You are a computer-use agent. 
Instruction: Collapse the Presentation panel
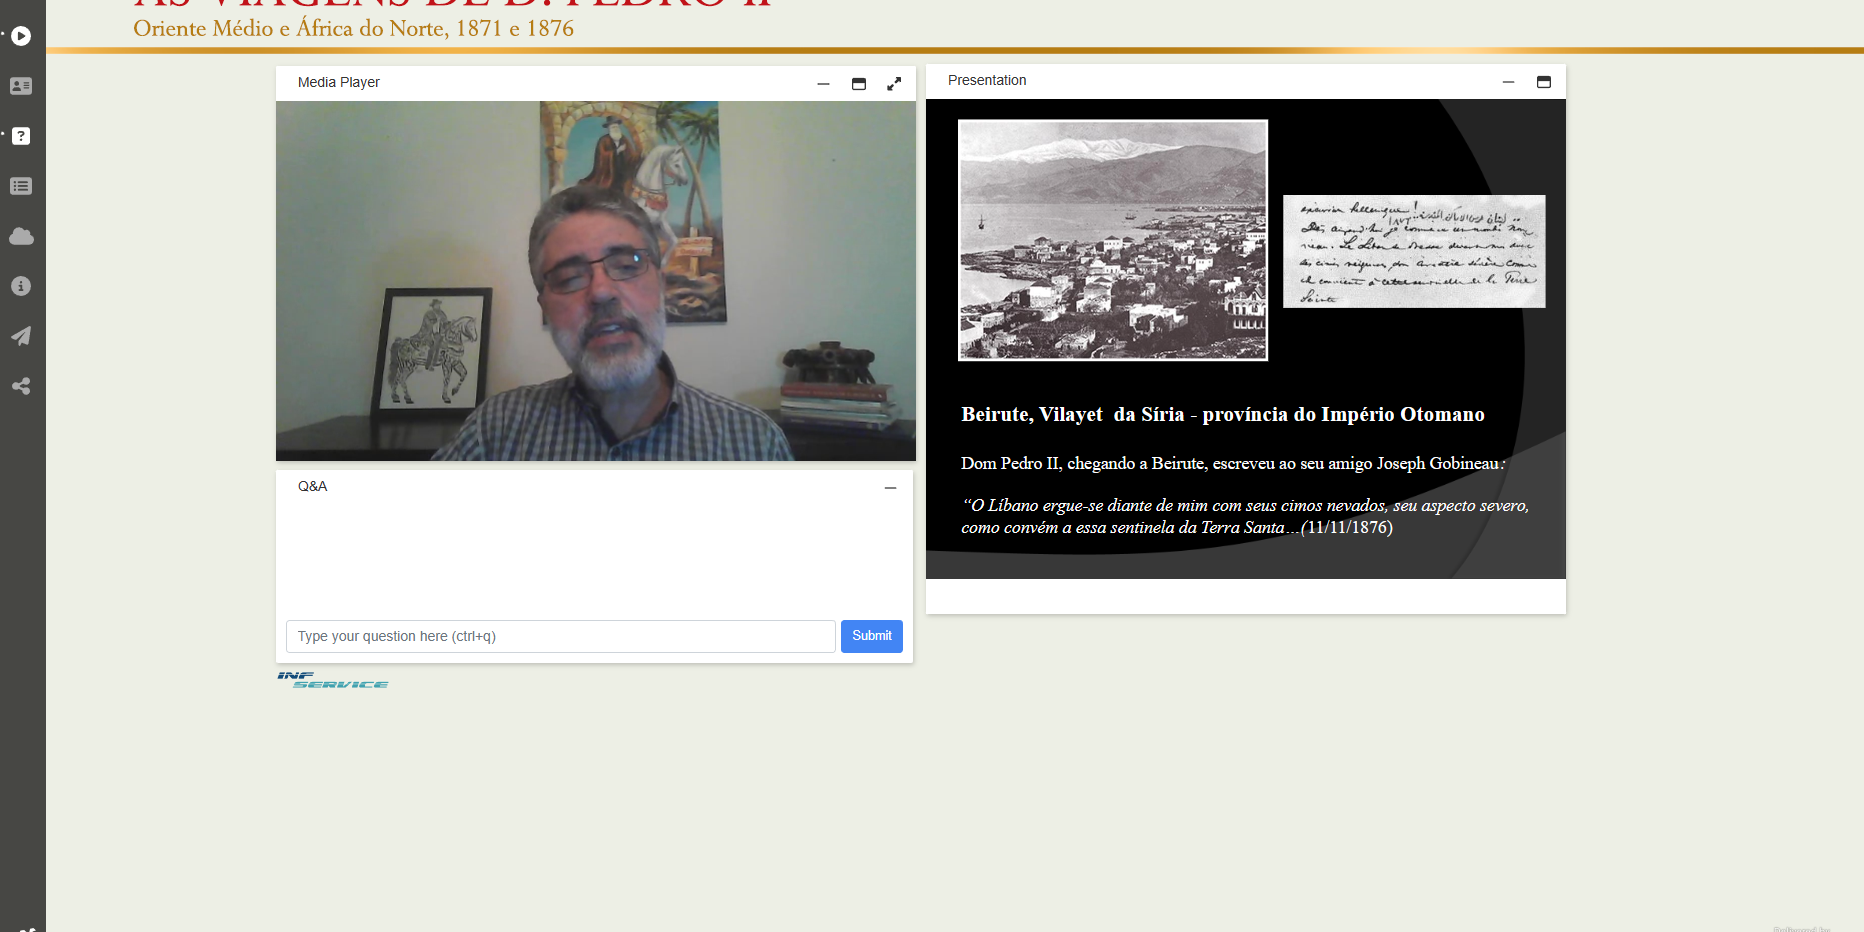1508,82
